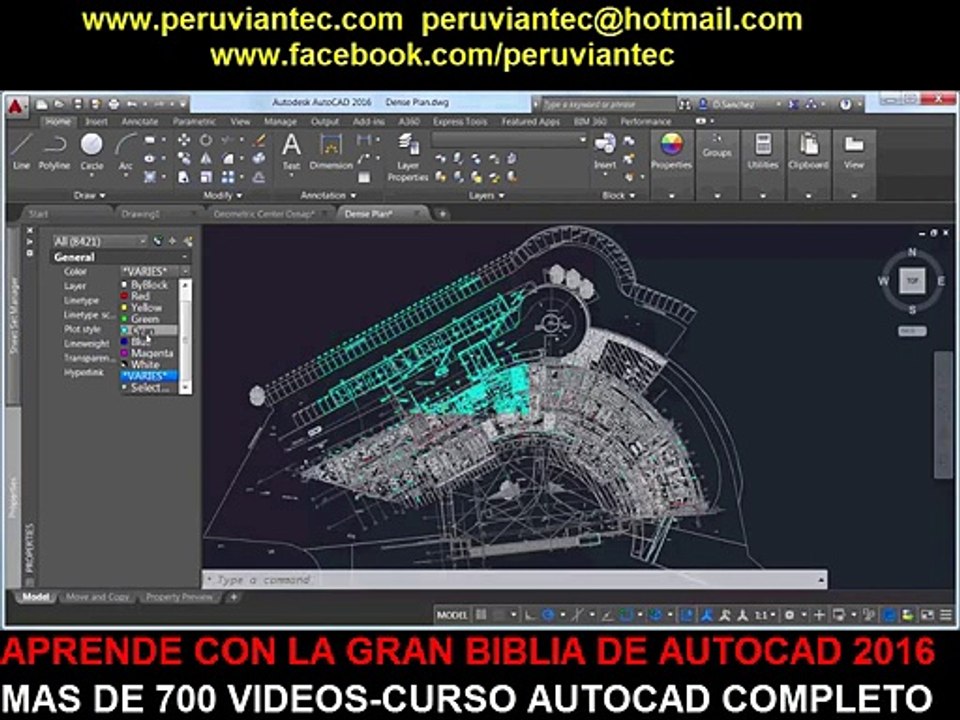960x720 pixels.
Task: Click the keyword search box in title bar
Action: coord(609,104)
